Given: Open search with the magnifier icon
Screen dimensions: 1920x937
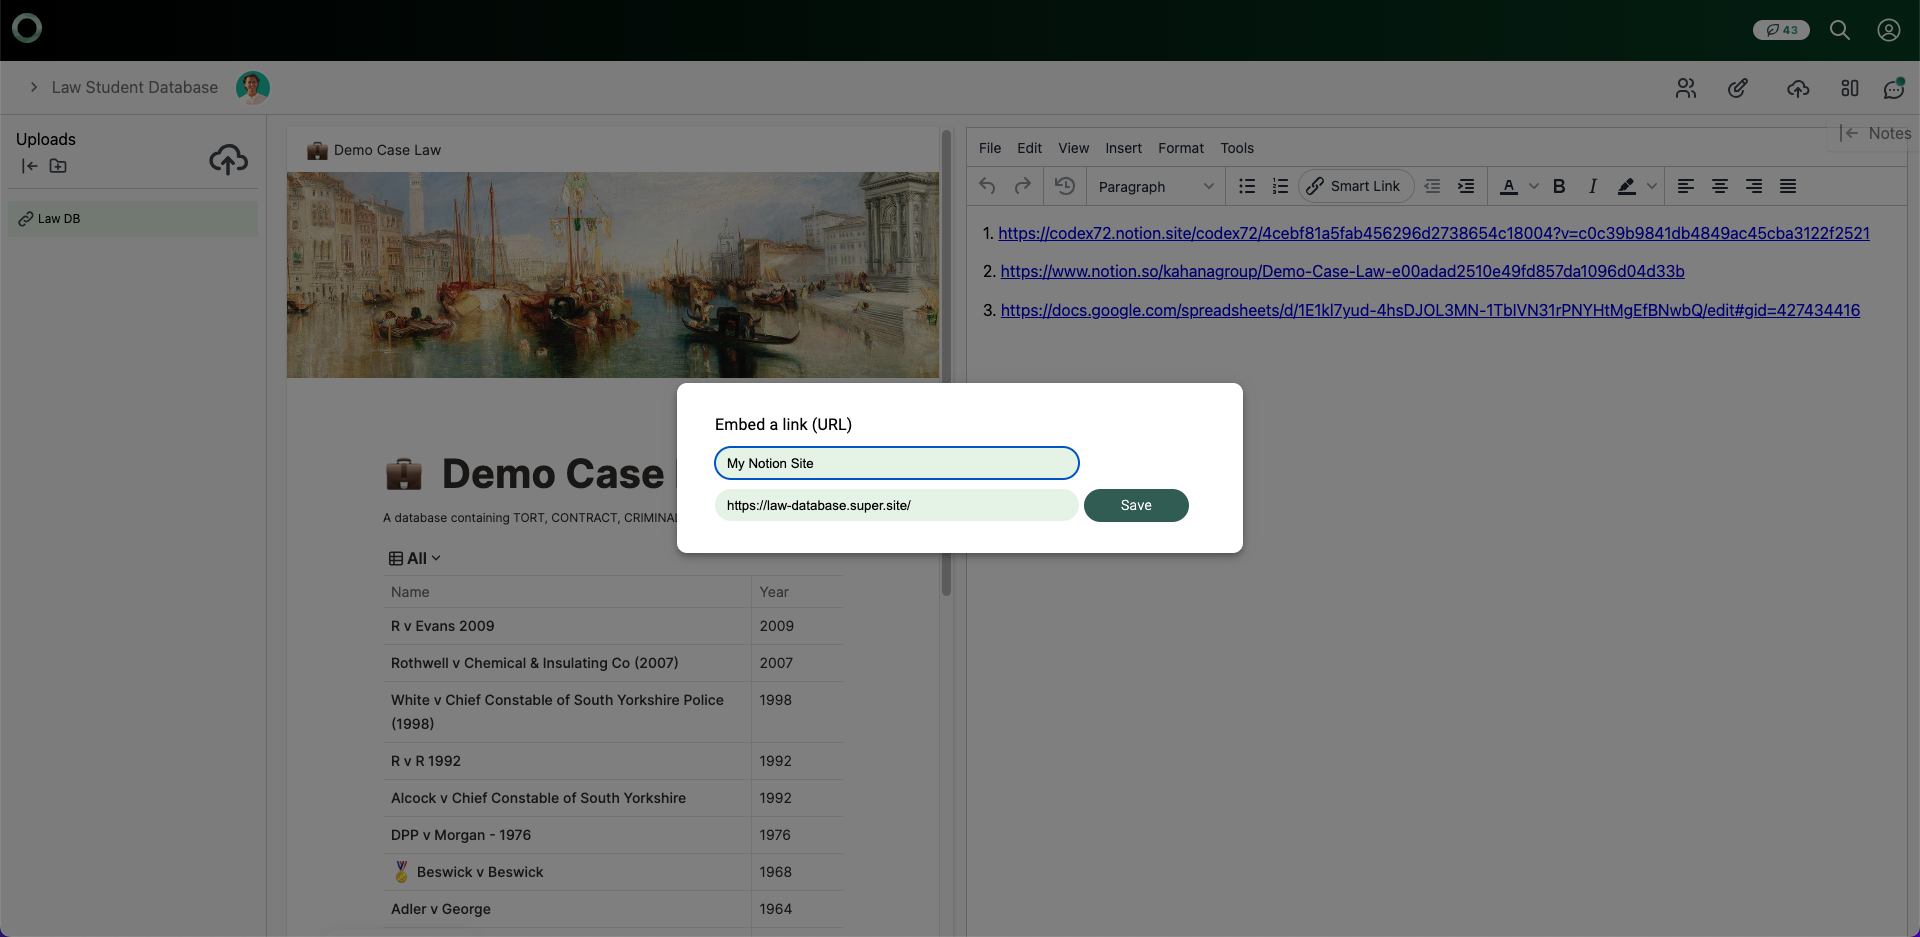Looking at the screenshot, I should tap(1839, 30).
